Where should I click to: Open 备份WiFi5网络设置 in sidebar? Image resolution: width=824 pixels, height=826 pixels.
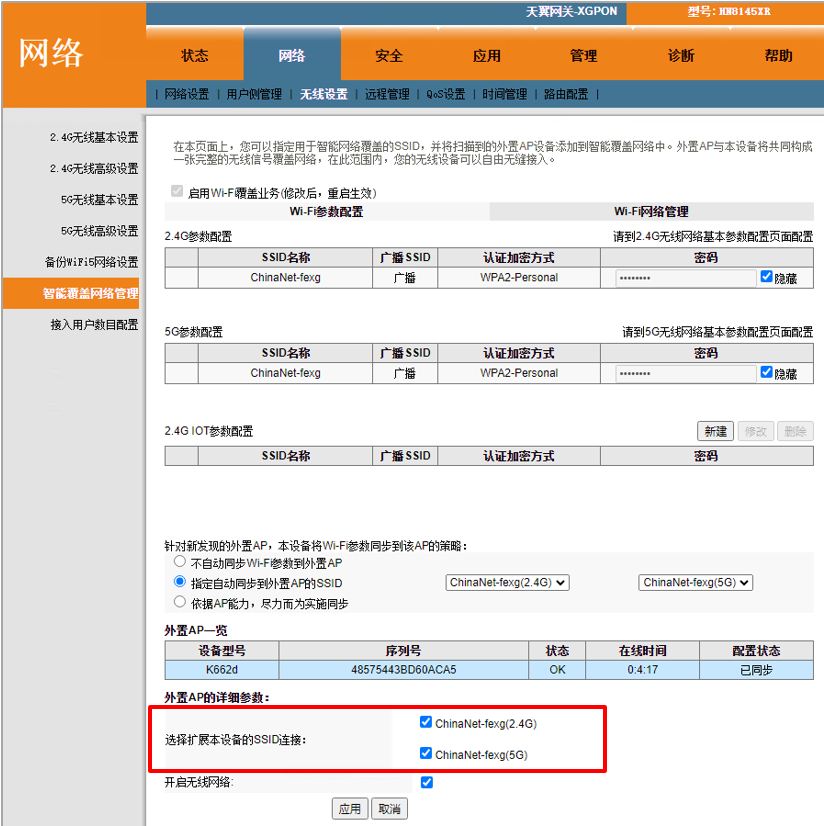click(x=92, y=262)
